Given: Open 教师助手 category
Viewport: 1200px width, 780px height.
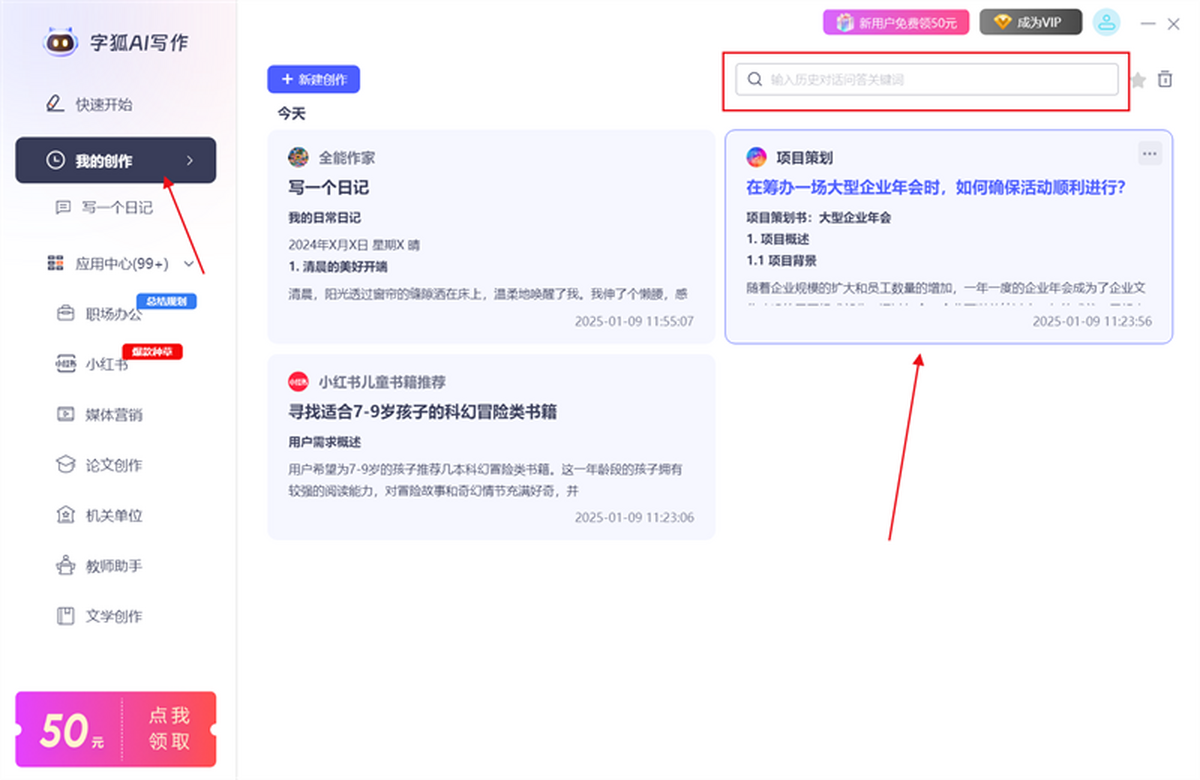Looking at the screenshot, I should [114, 566].
